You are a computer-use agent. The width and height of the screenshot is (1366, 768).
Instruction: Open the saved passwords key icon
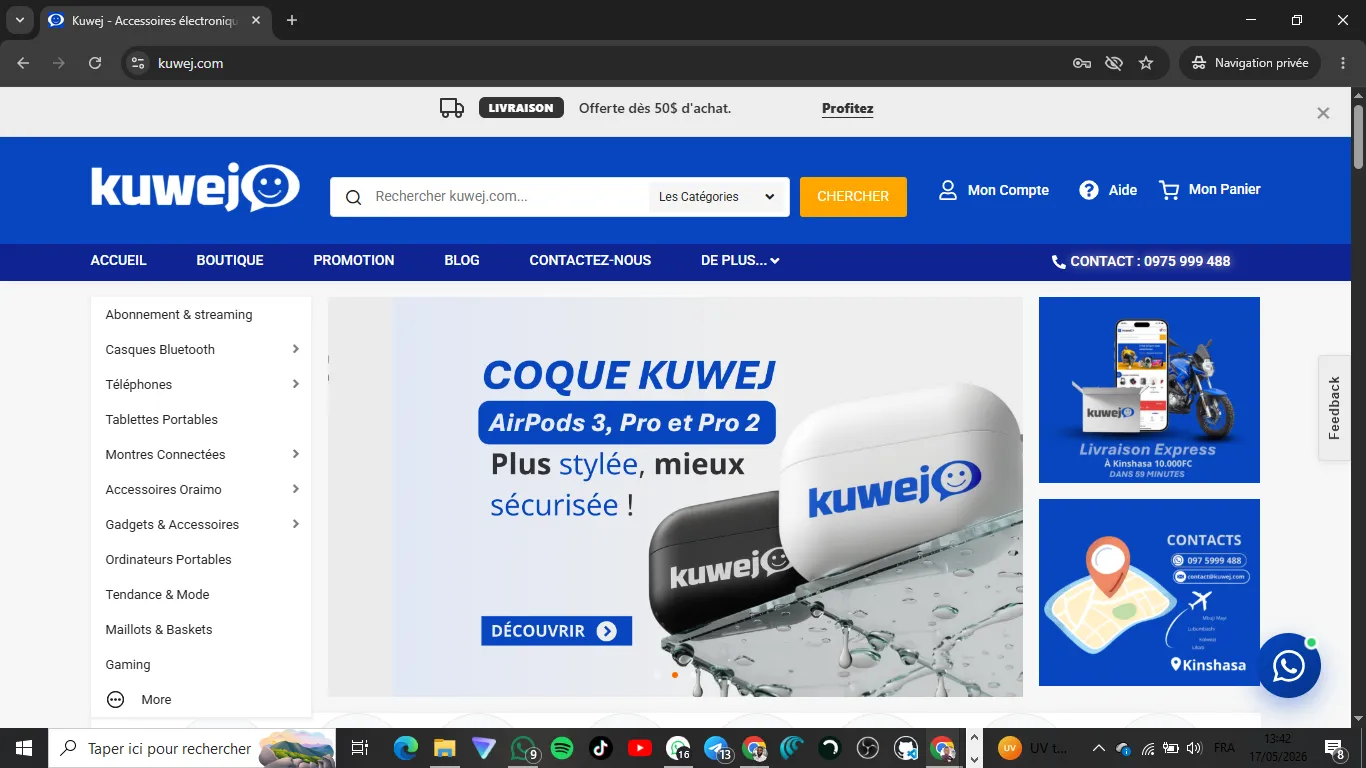tap(1082, 63)
